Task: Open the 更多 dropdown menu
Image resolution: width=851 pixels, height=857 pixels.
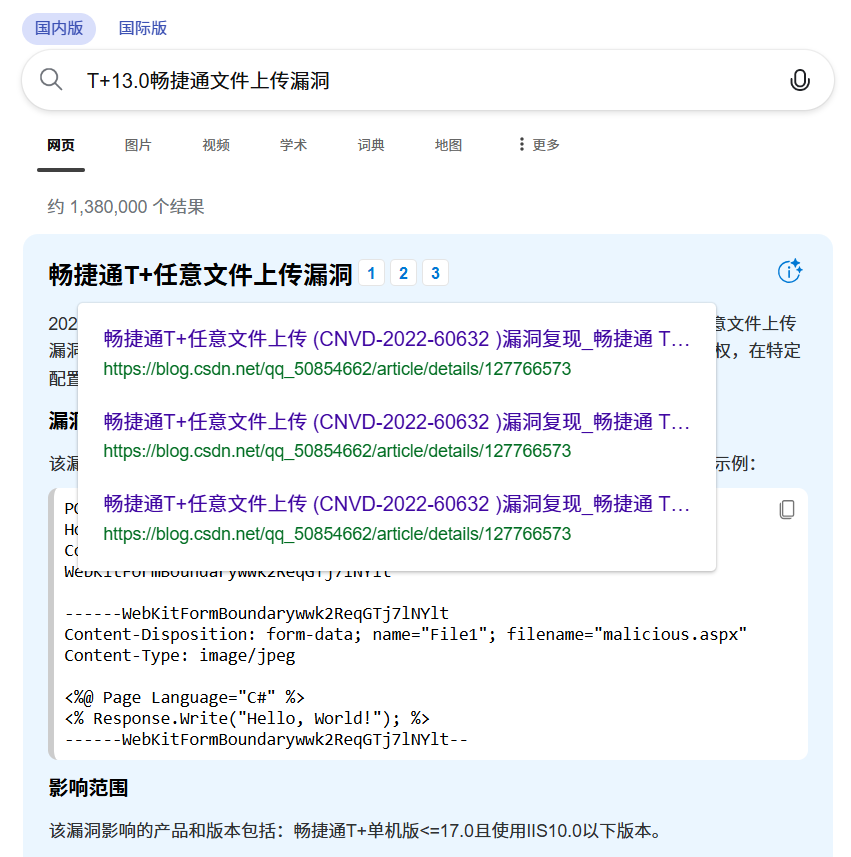Action: (538, 144)
